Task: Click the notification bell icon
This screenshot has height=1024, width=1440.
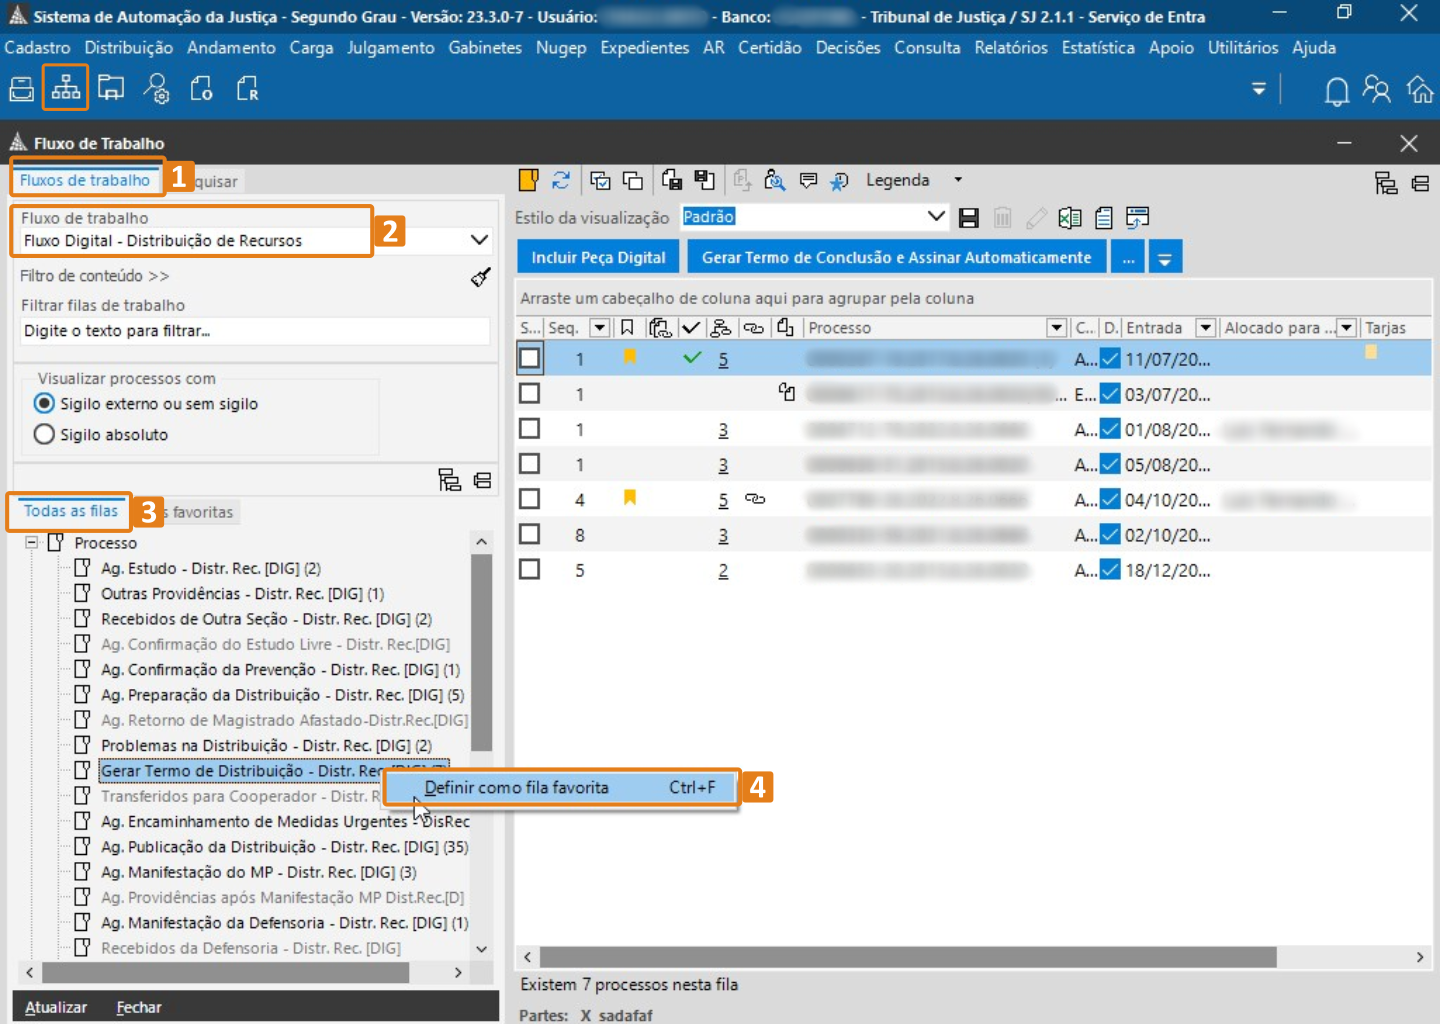Action: click(x=1336, y=91)
